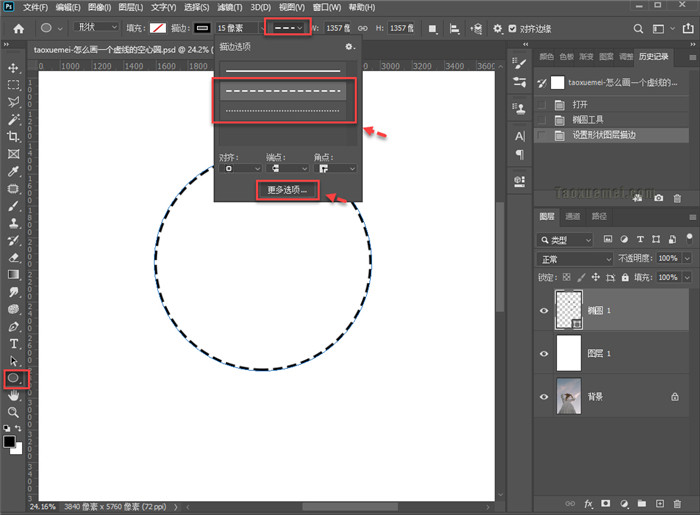The height and width of the screenshot is (515, 700).
Task: Select the Hand tool
Action: [13, 395]
